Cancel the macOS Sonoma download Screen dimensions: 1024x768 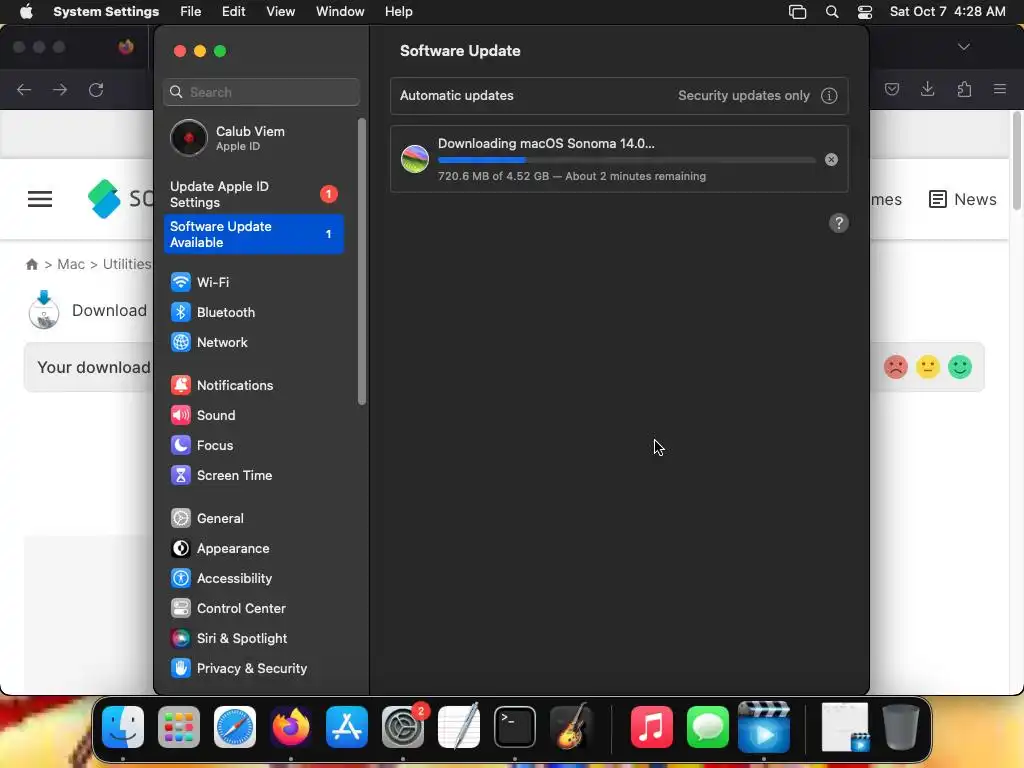pos(831,159)
